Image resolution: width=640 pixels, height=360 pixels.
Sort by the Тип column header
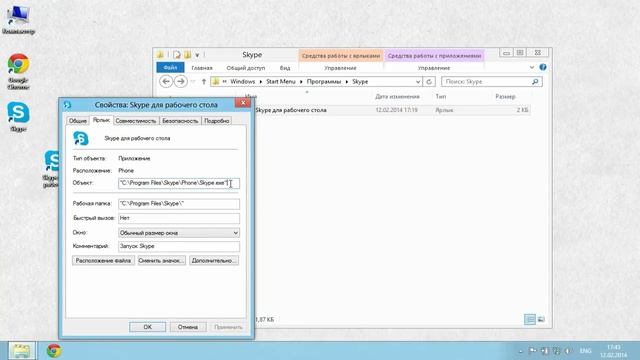point(440,97)
